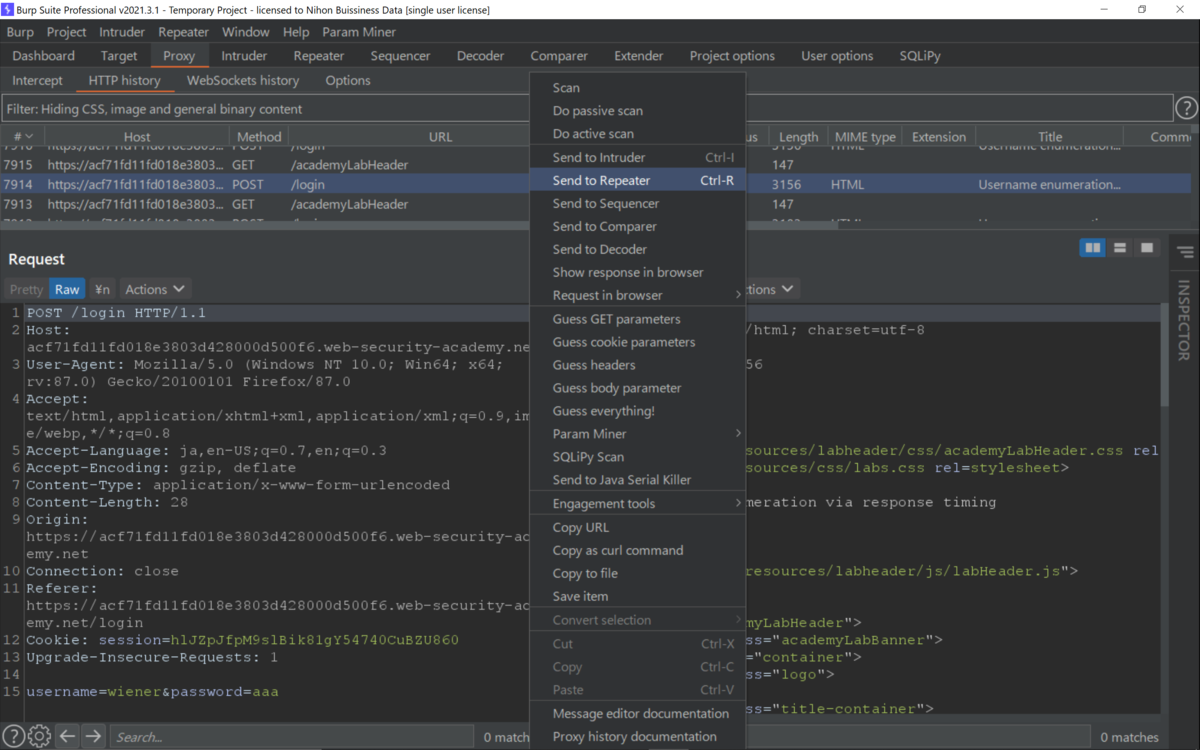Switch to the Sequencer tab
Viewport: 1200px width, 750px height.
coord(400,56)
